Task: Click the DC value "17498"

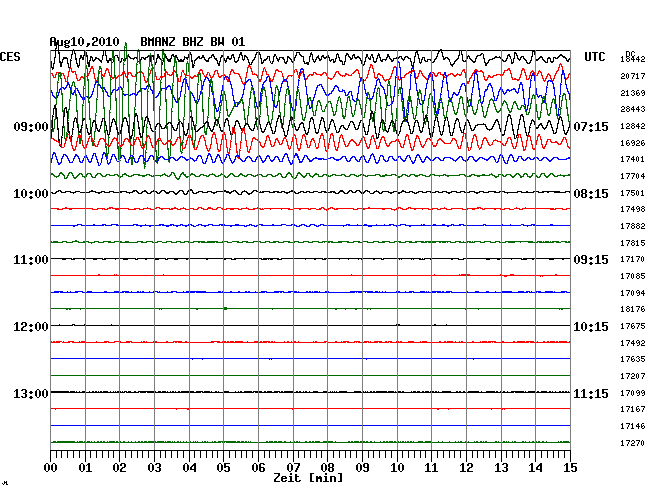Action: pyautogui.click(x=633, y=209)
